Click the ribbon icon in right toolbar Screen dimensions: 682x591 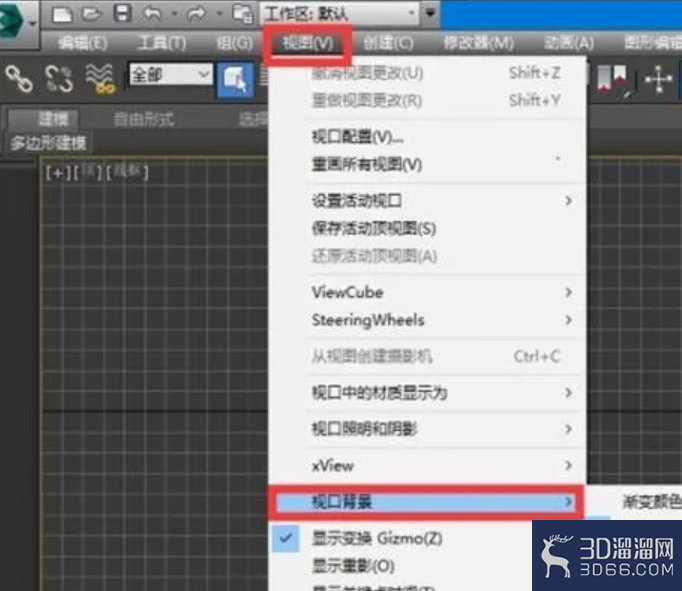click(x=612, y=80)
